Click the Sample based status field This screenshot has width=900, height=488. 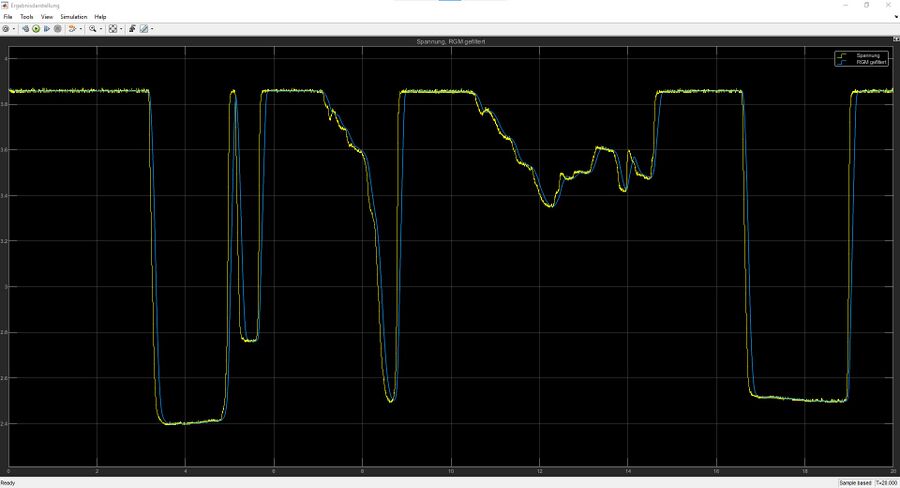click(855, 483)
